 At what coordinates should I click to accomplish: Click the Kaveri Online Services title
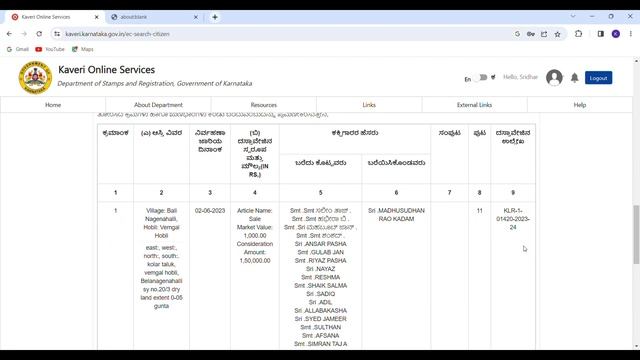click(x=107, y=70)
